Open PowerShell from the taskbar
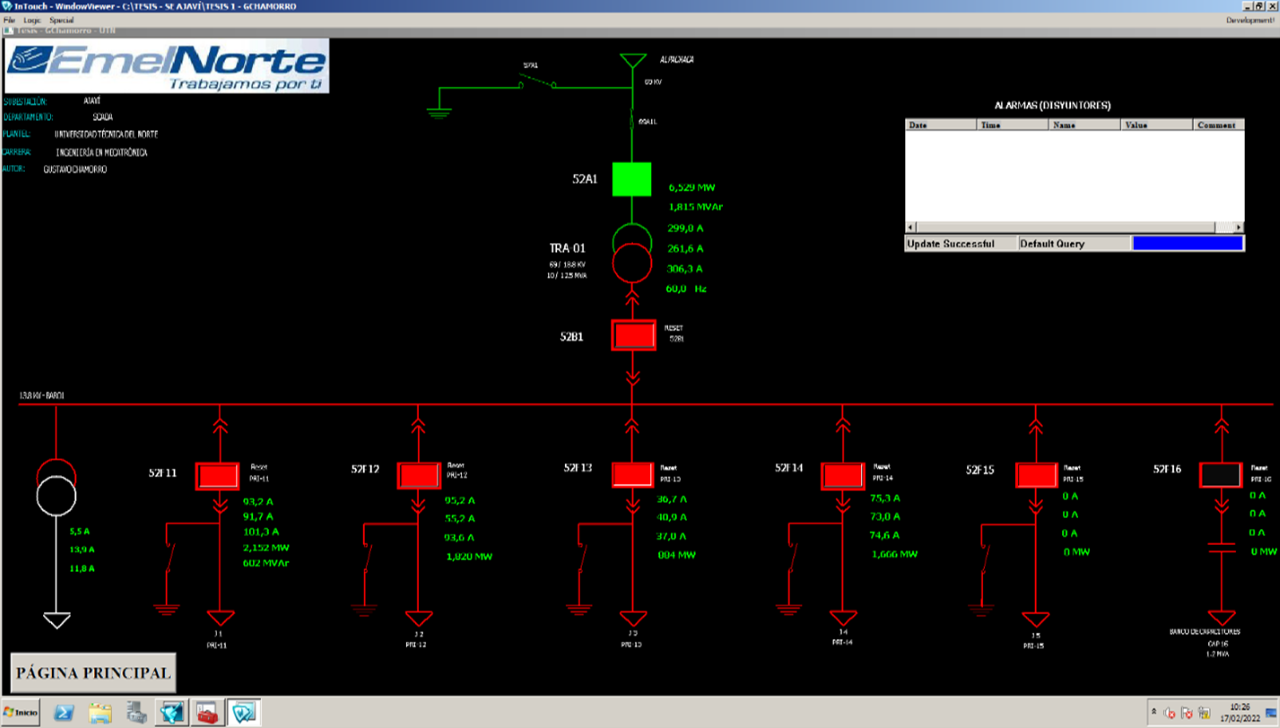Image resolution: width=1280 pixels, height=728 pixels. click(63, 713)
